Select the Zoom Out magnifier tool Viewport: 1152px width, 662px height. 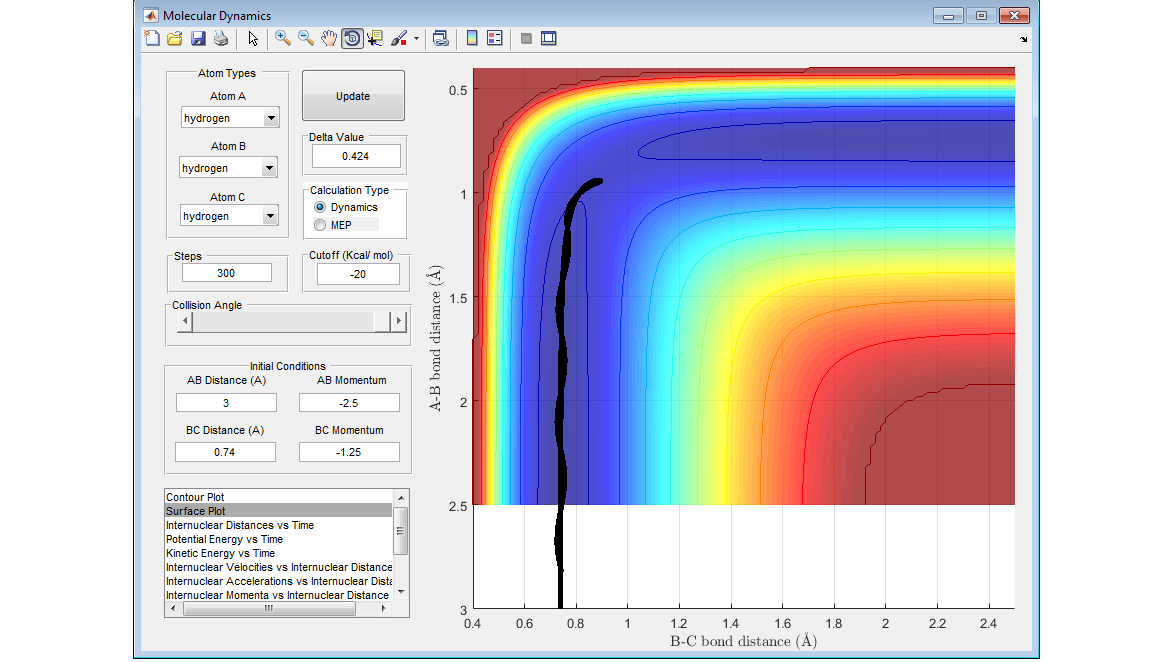306,39
